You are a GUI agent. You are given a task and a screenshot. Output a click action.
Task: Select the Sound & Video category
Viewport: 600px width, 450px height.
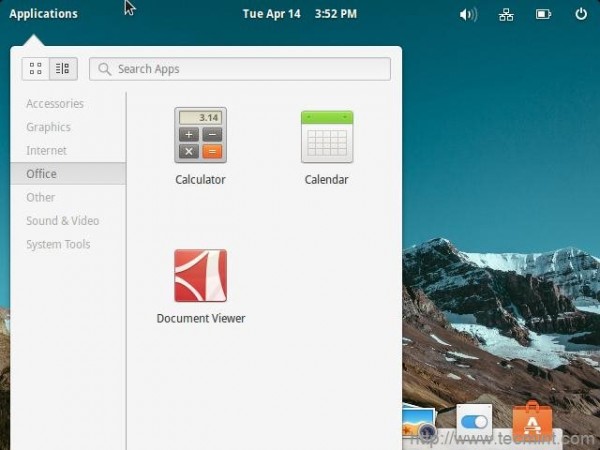(x=68, y=221)
